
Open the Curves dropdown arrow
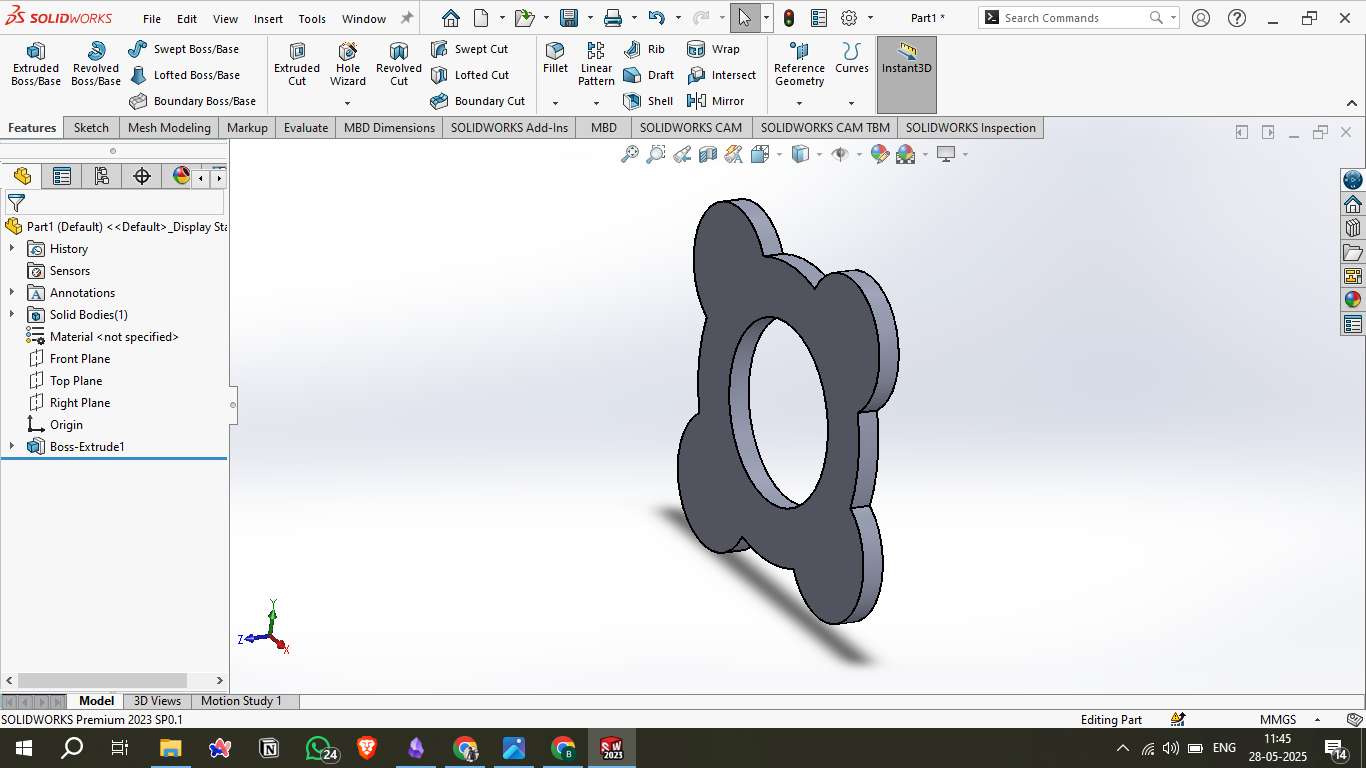[852, 103]
